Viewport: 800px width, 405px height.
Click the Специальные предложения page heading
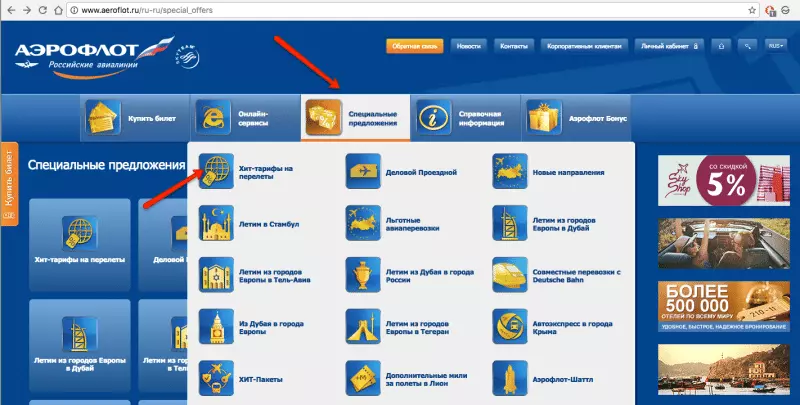point(106,165)
